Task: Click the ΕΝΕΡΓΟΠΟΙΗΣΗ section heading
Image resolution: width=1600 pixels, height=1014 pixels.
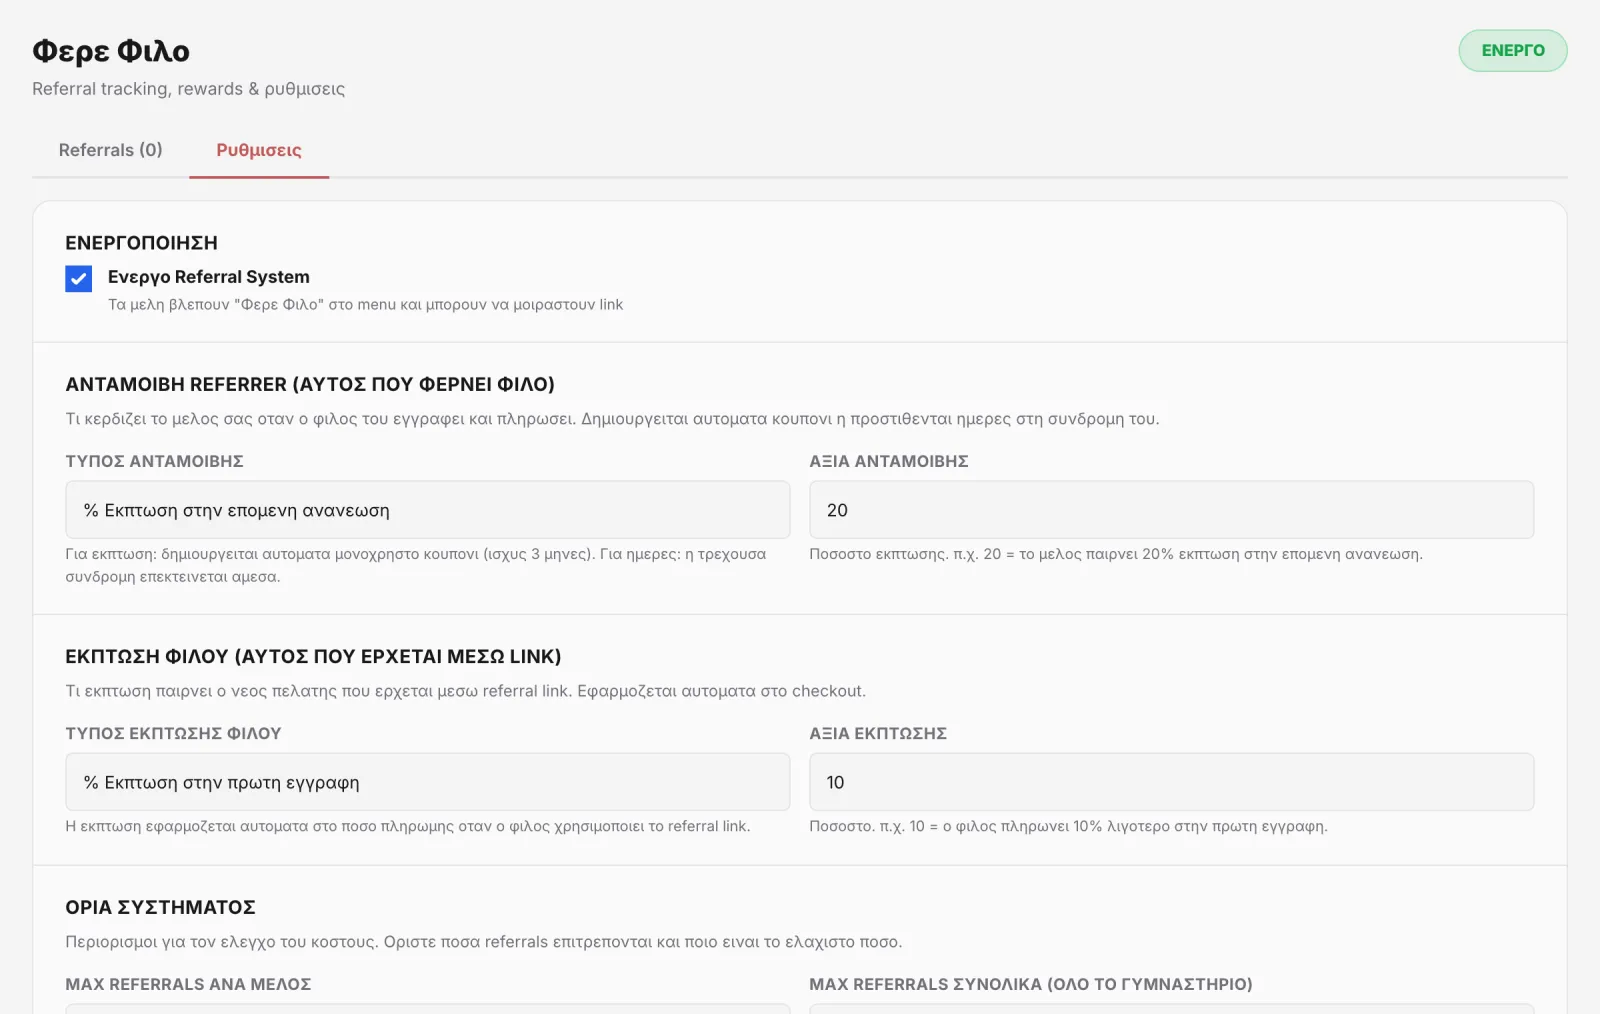Action: coord(141,243)
